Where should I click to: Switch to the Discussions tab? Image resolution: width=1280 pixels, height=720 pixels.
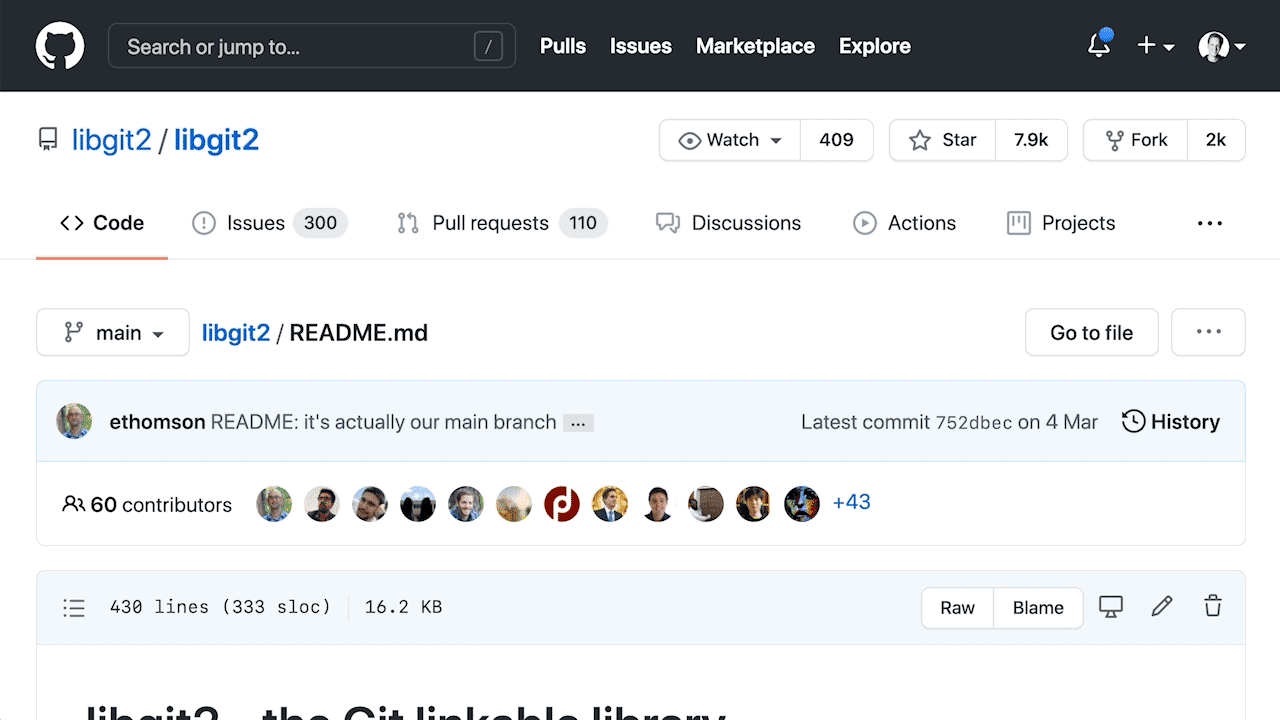[x=729, y=223]
